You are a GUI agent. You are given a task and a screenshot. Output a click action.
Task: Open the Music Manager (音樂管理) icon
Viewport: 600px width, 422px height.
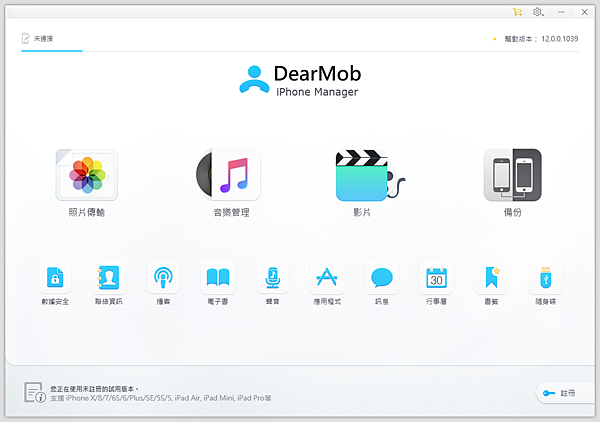tap(228, 175)
